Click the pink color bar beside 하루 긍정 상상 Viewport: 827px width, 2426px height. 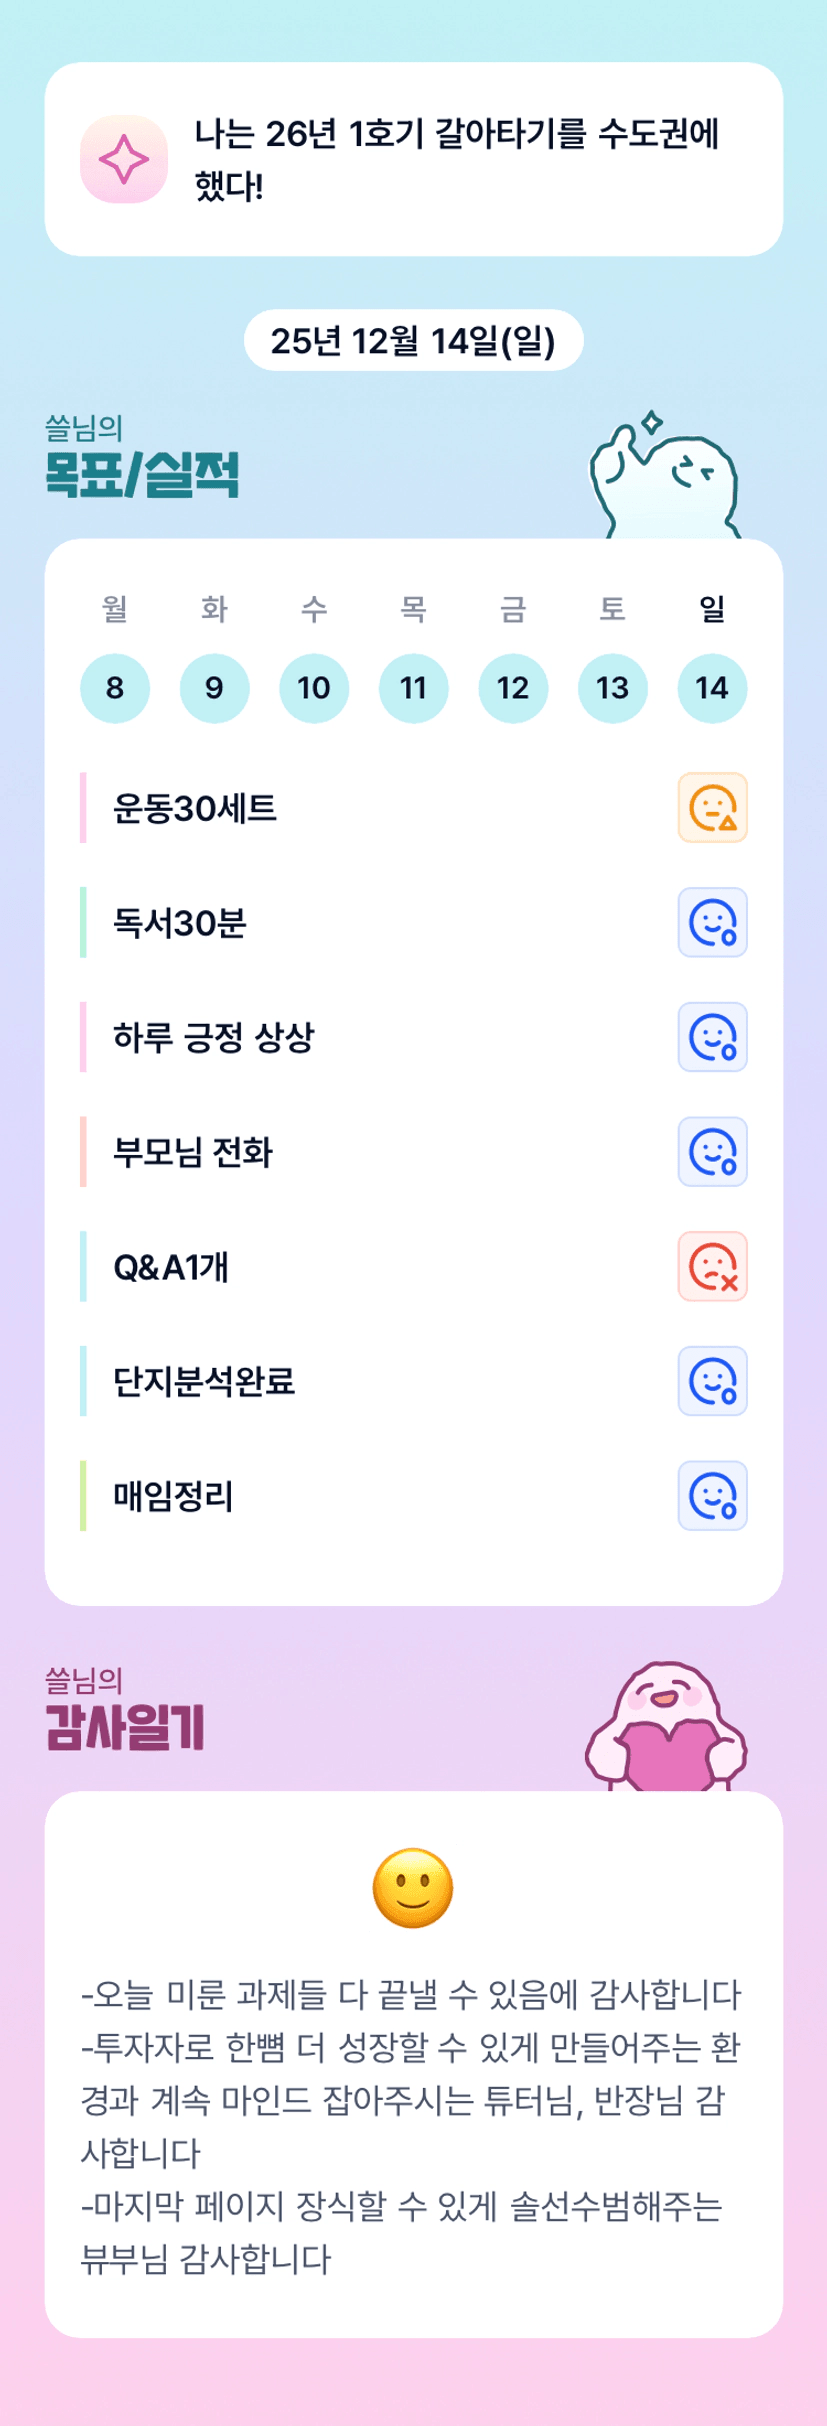coord(83,1037)
